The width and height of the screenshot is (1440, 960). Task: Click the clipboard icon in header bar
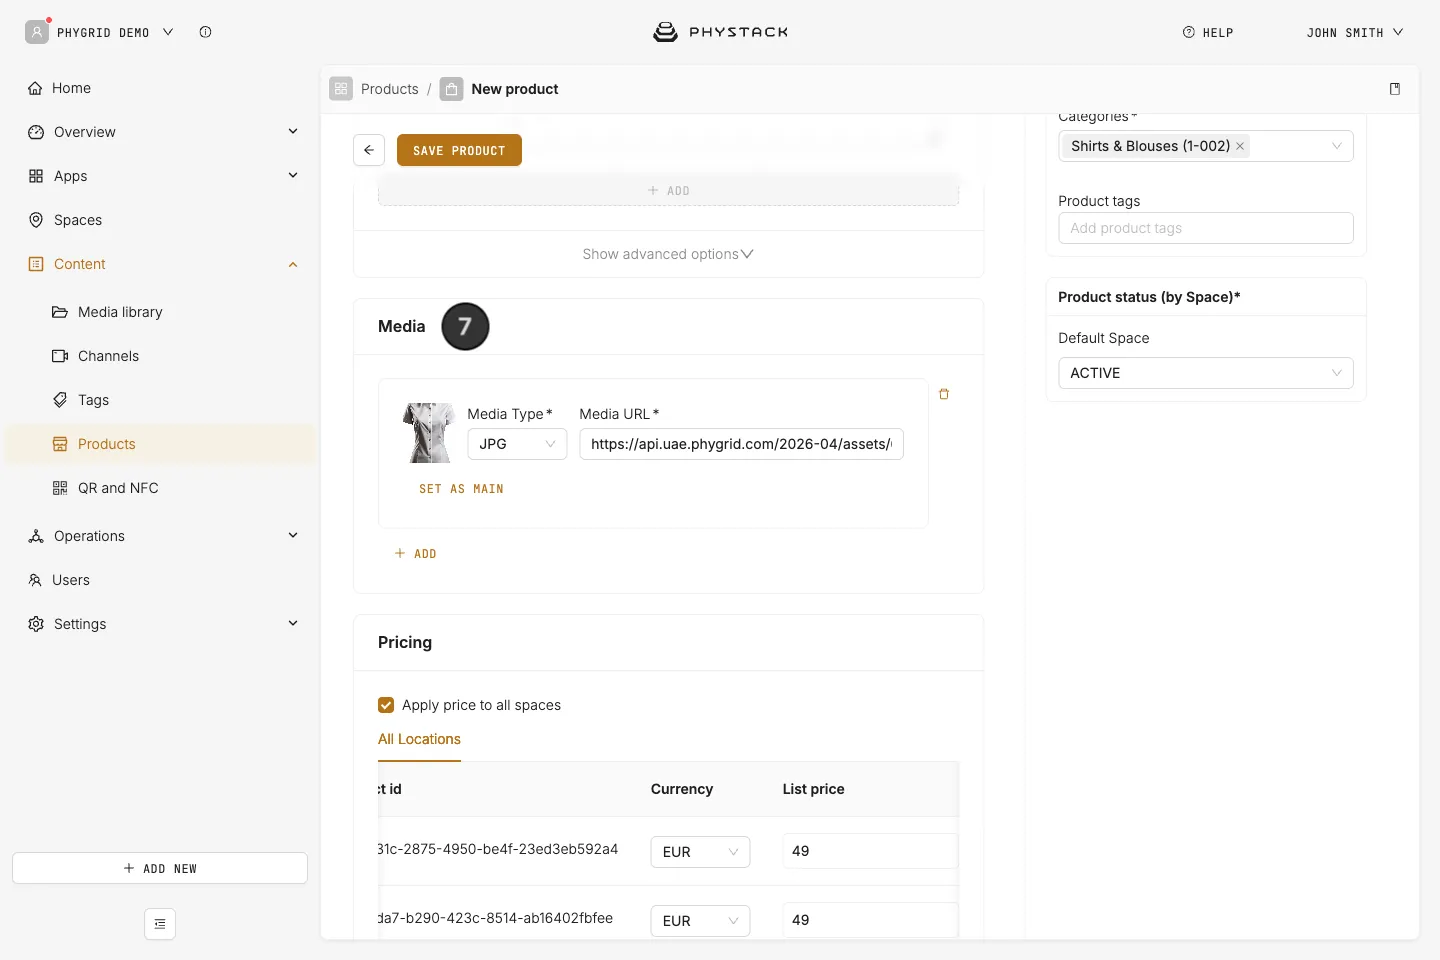[1395, 89]
